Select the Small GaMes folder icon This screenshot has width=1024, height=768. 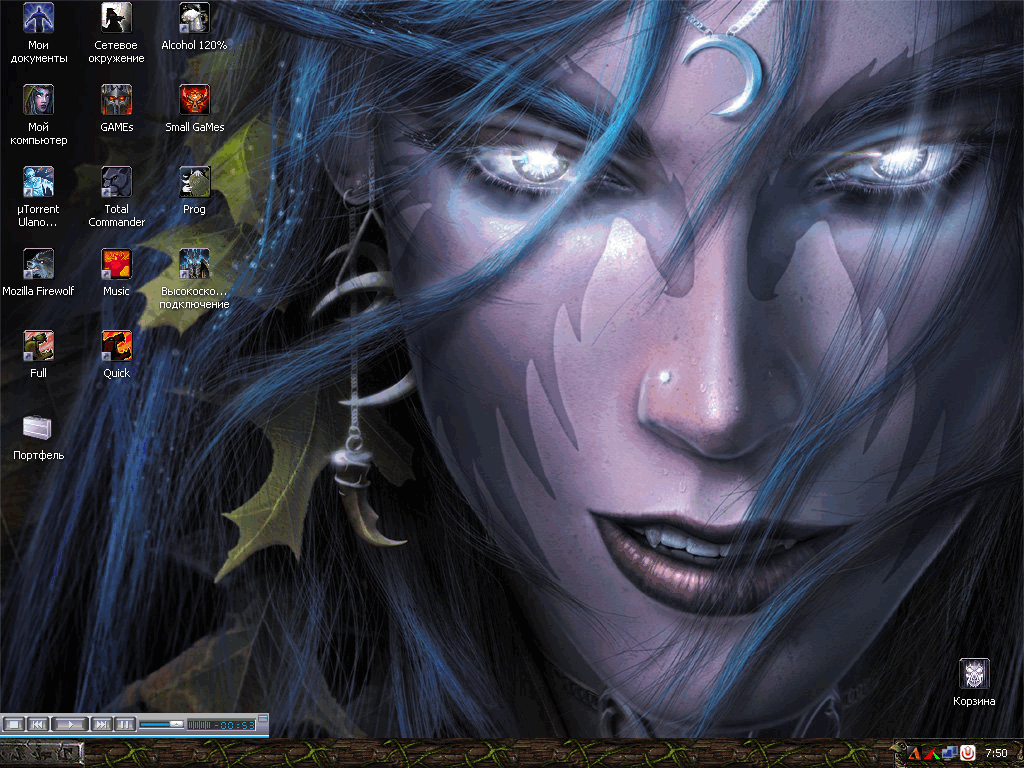194,100
